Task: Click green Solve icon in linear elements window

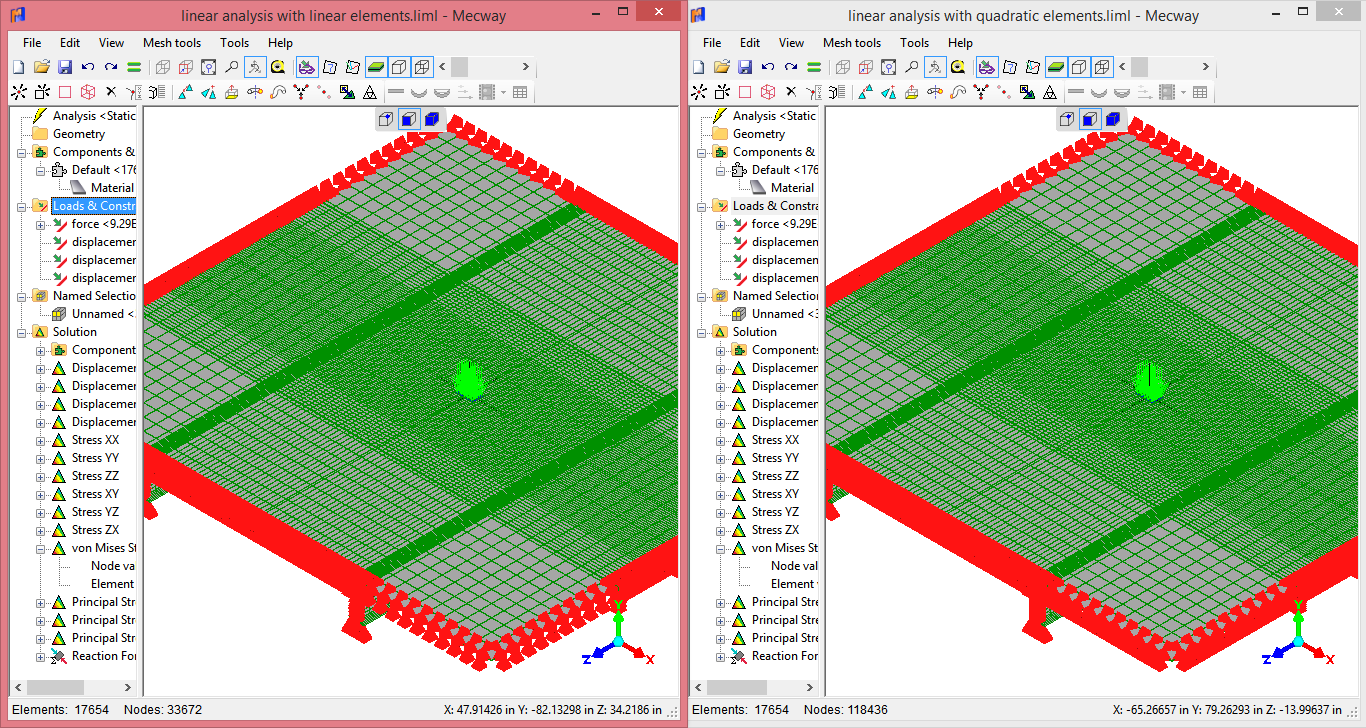Action: coord(133,67)
